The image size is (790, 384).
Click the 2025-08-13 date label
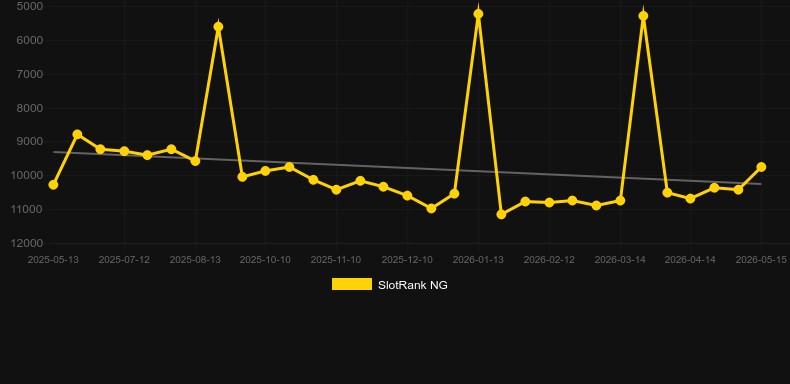[x=195, y=260]
